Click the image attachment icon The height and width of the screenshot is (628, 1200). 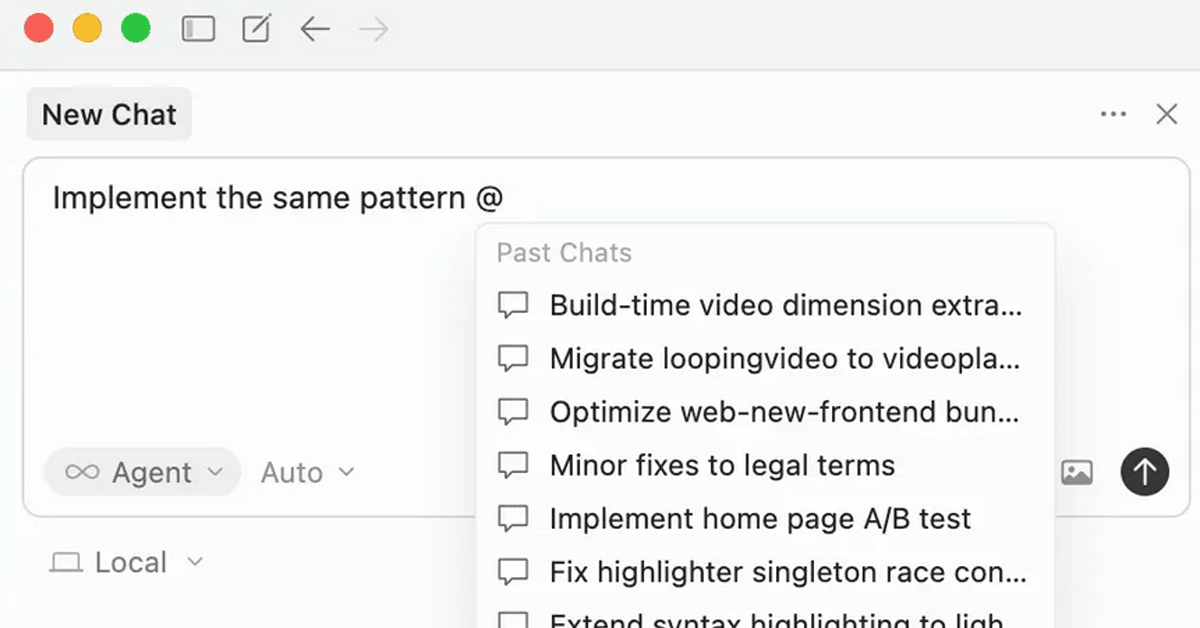point(1077,472)
